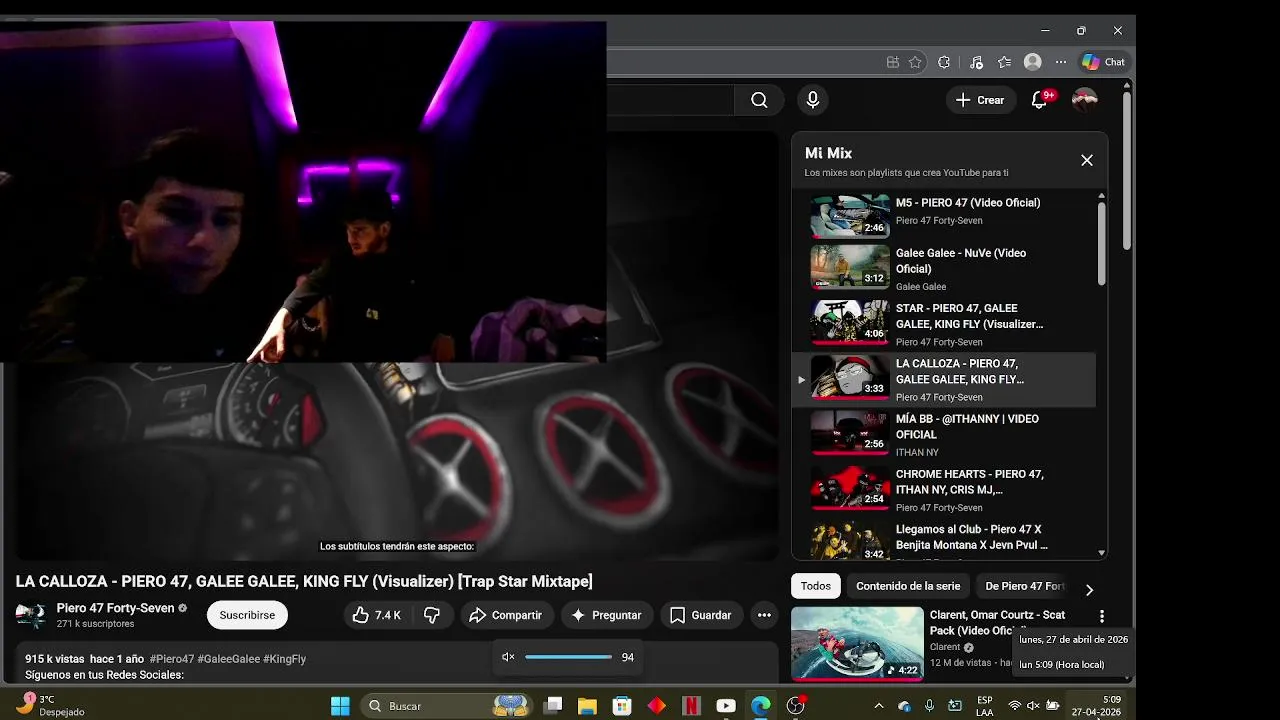Viewport: 1280px width, 720px height.
Task: Unmute using the volume overlay speaker icon
Action: point(508,657)
